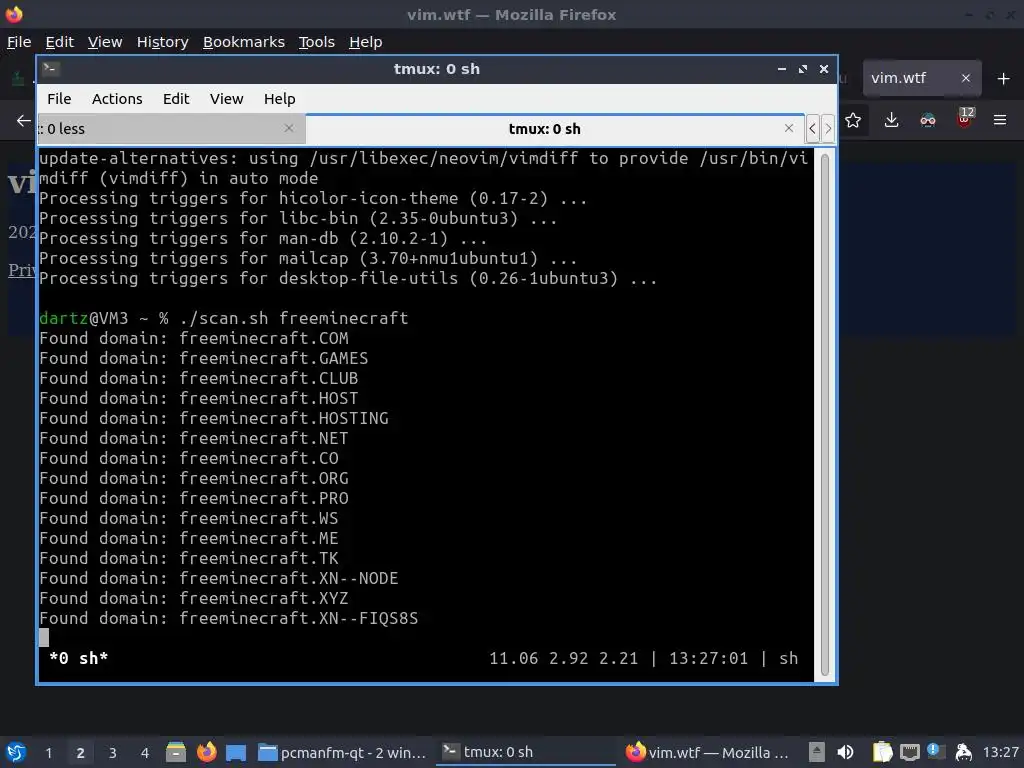Switch to workspace 2 in taskbar
The width and height of the screenshot is (1024, 768).
80,753
